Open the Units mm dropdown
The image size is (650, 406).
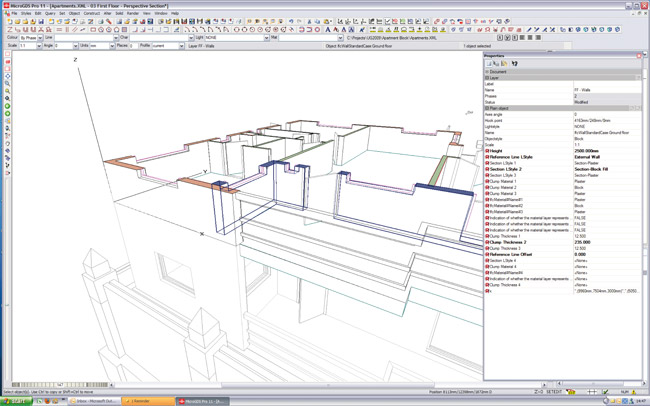(x=111, y=45)
